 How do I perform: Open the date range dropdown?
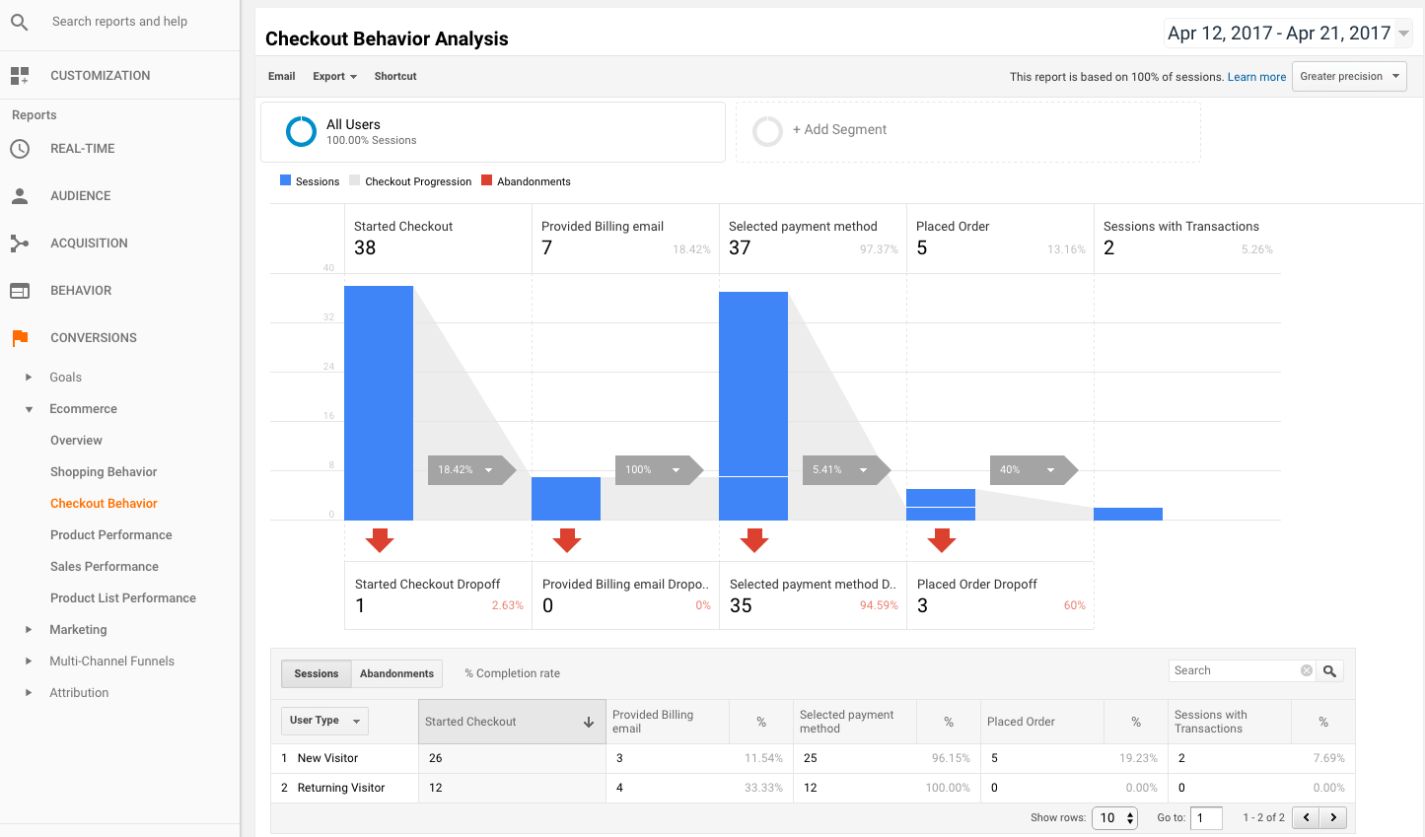click(1288, 32)
